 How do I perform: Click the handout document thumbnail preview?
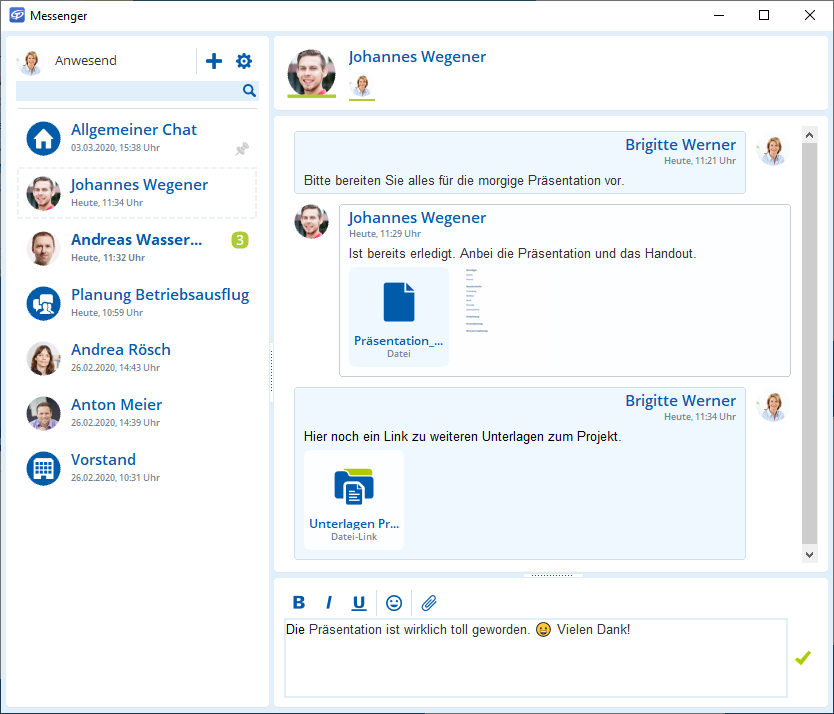pos(476,299)
